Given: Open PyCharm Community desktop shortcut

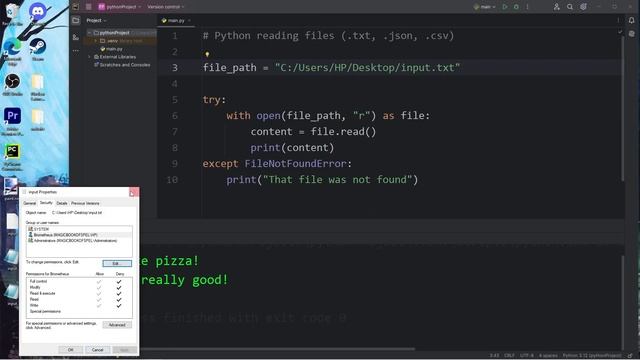Looking at the screenshot, I should pos(12,157).
